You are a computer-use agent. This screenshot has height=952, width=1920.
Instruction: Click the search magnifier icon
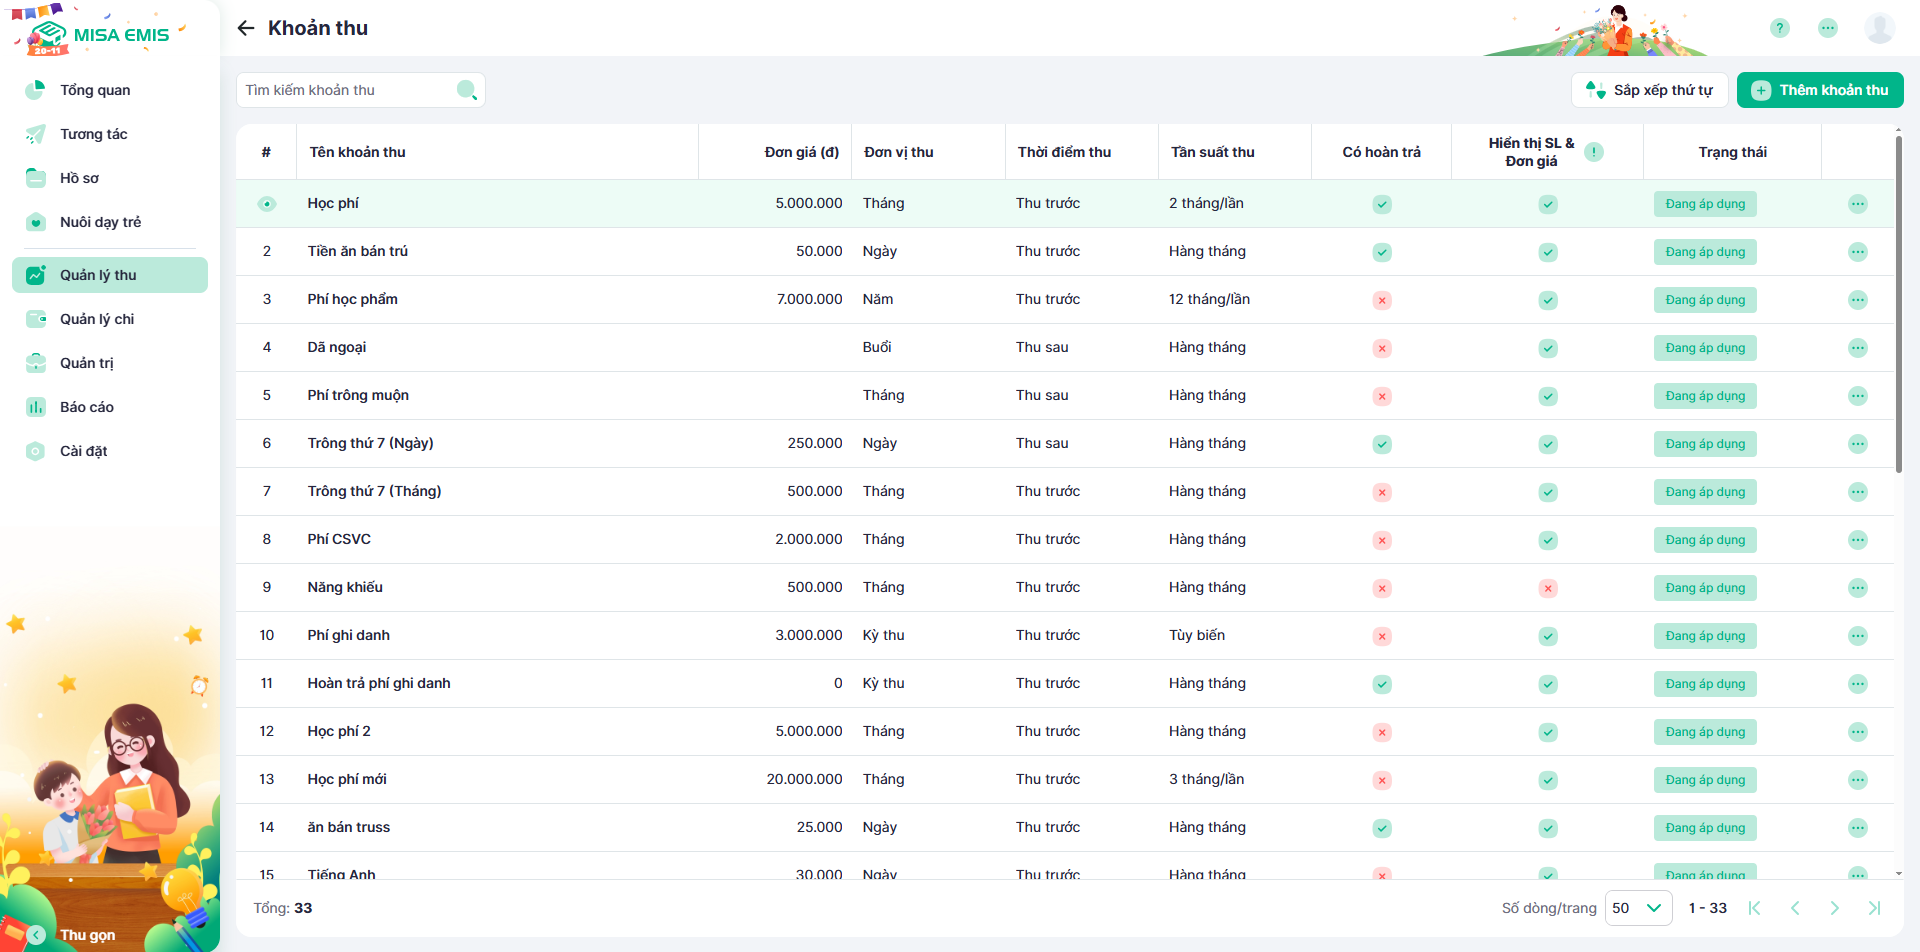(x=466, y=90)
